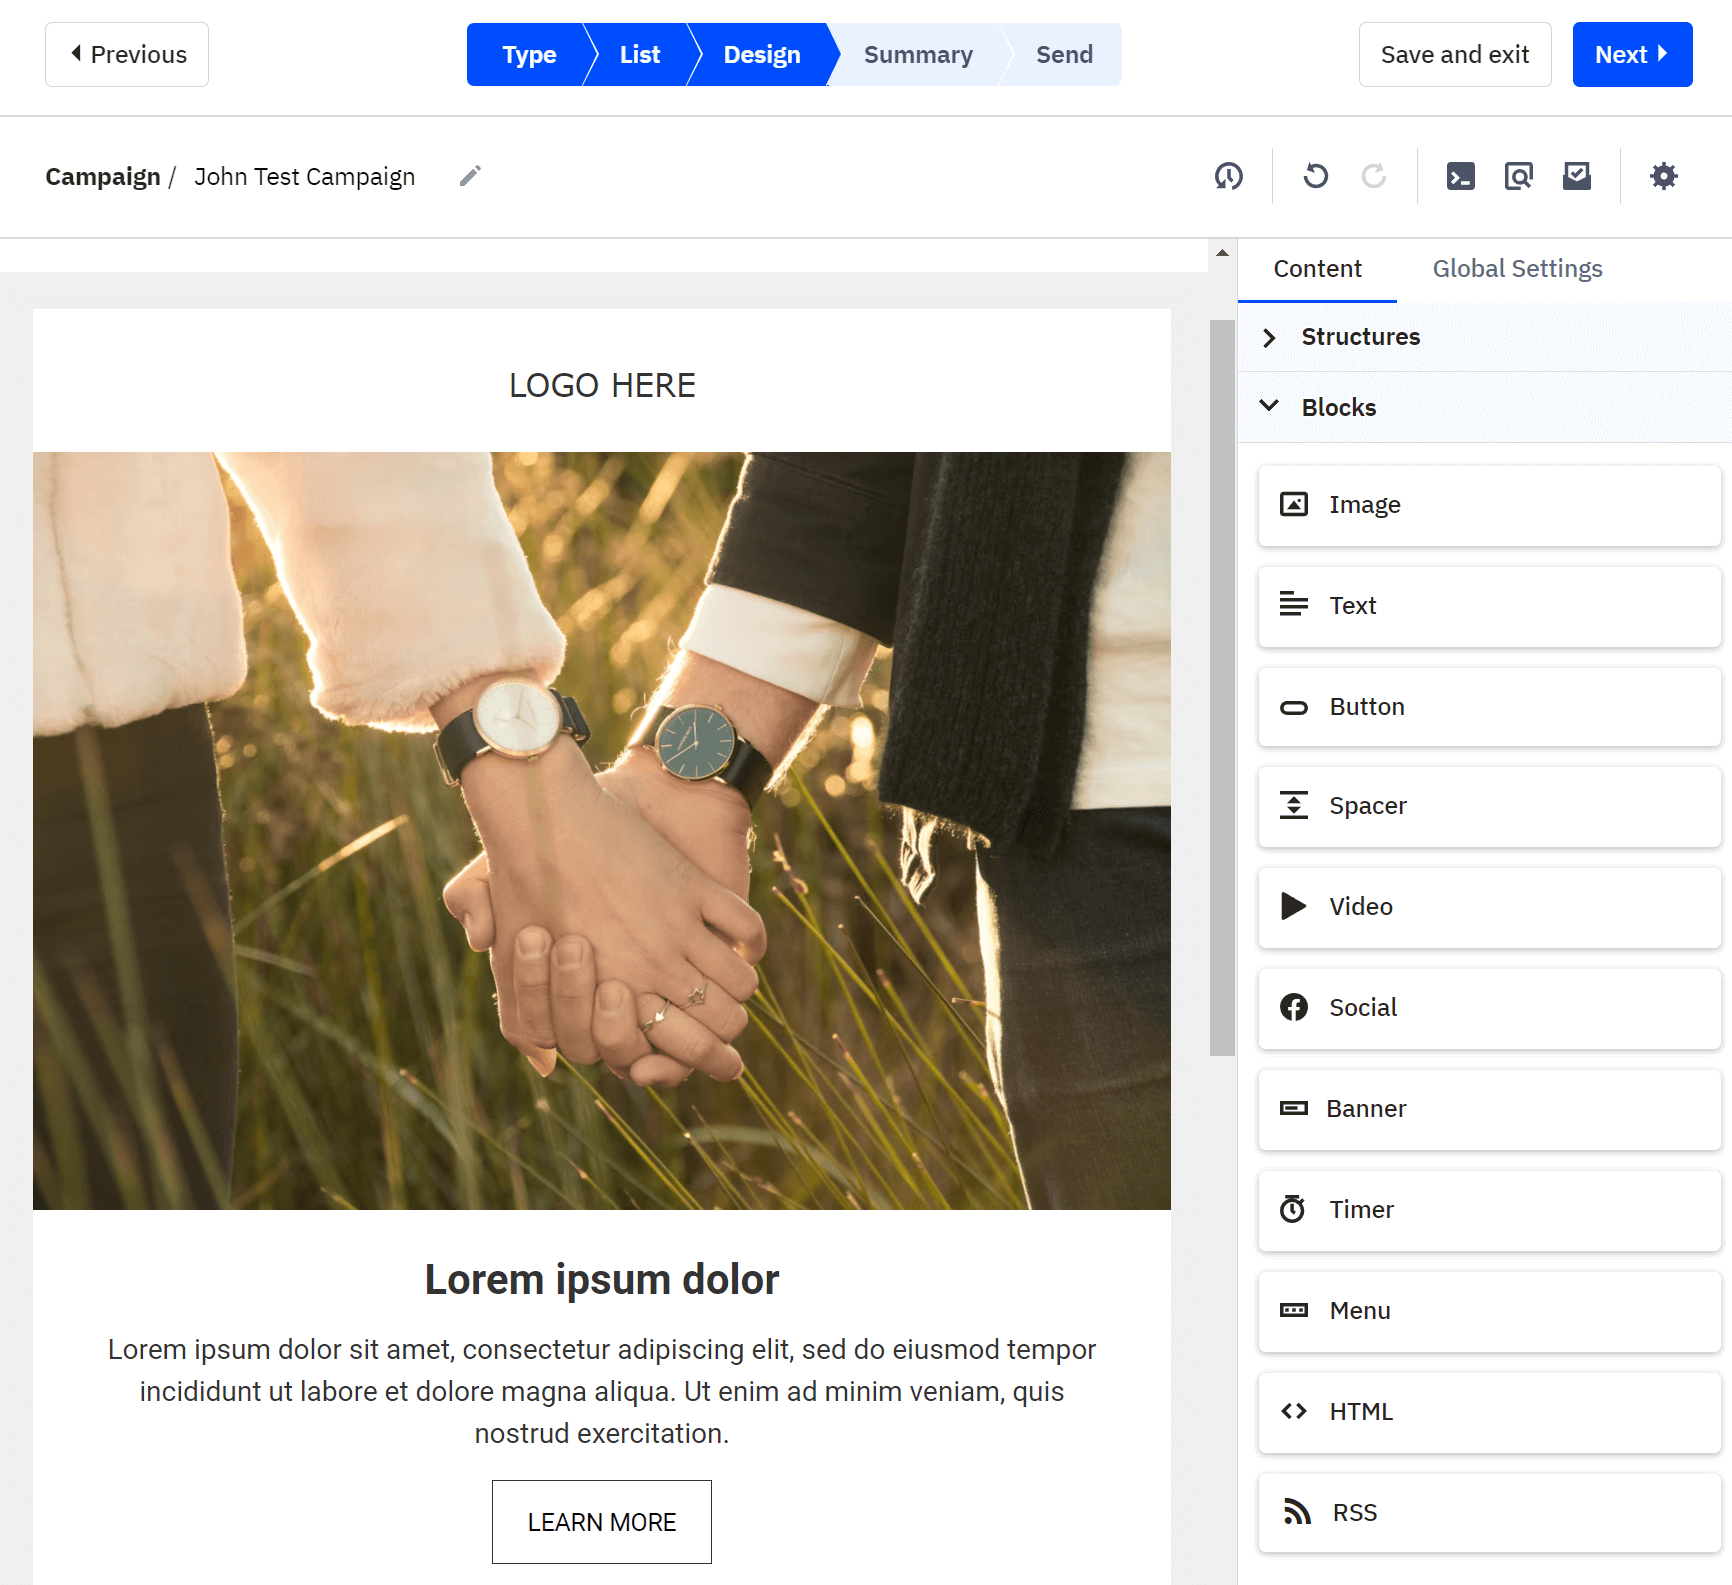Select the Button block icon
The width and height of the screenshot is (1732, 1585).
[x=1294, y=708]
